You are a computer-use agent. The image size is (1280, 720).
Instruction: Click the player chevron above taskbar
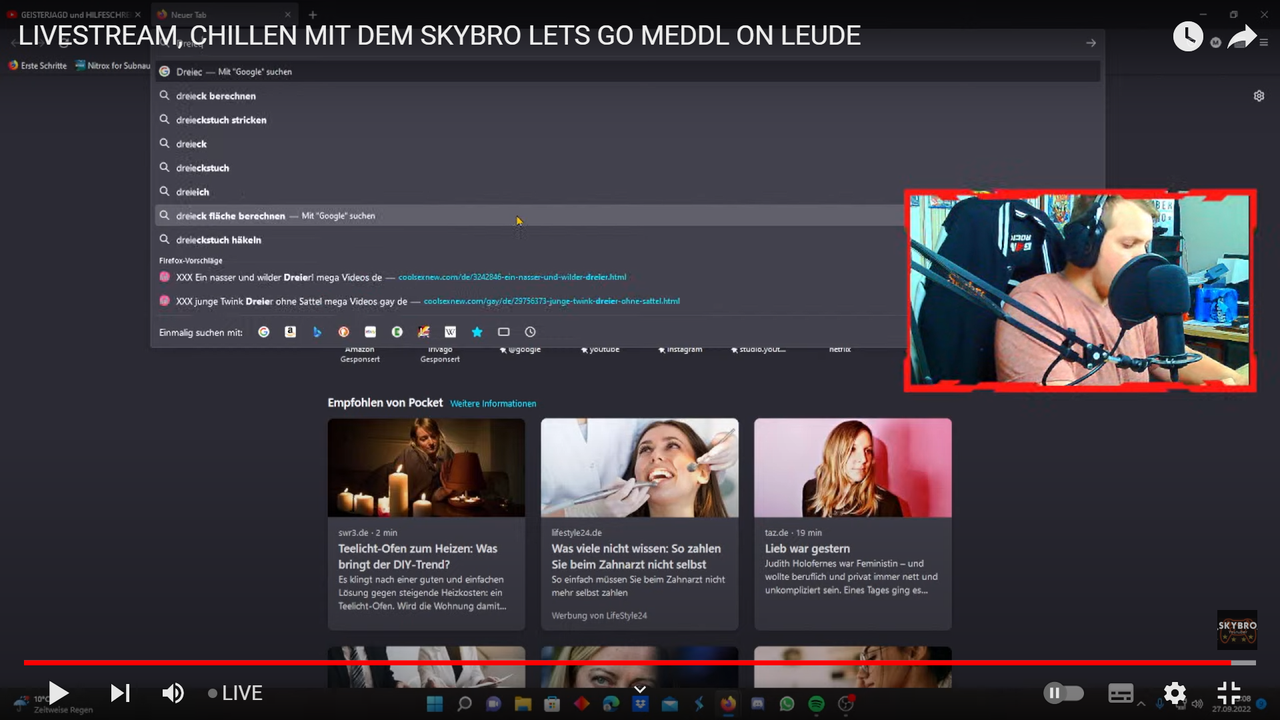point(640,689)
